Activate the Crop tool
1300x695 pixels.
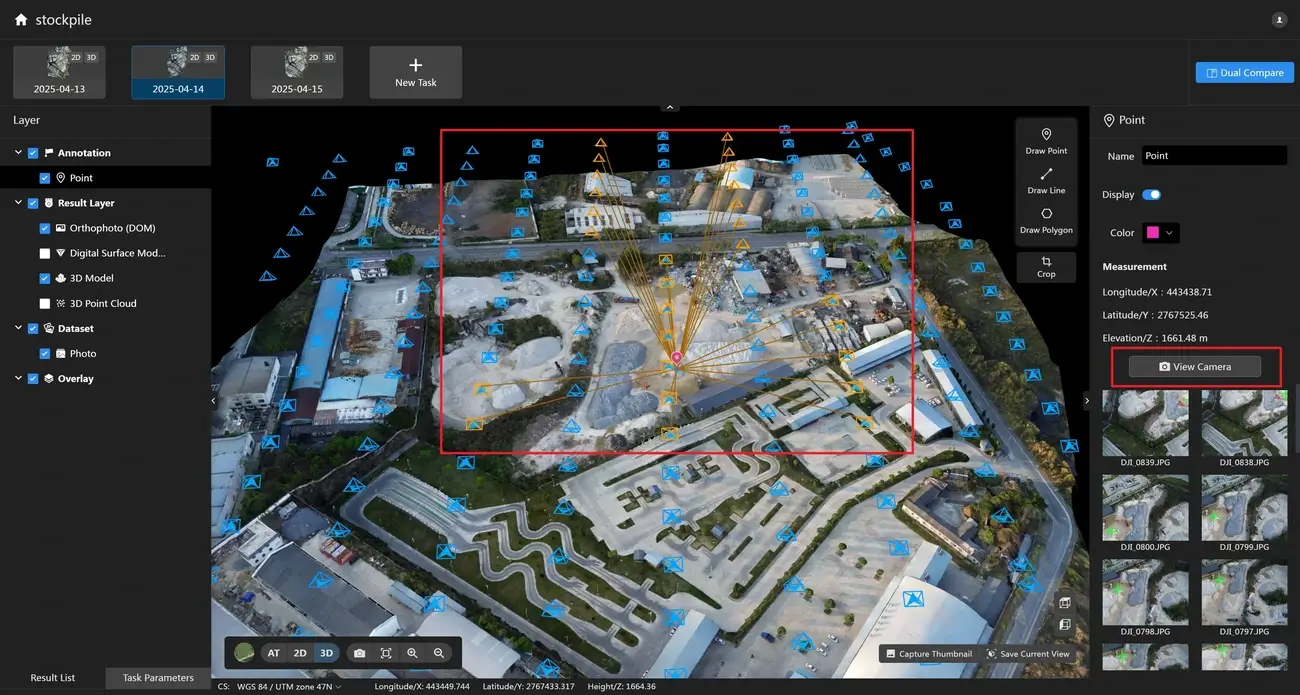pyautogui.click(x=1046, y=266)
